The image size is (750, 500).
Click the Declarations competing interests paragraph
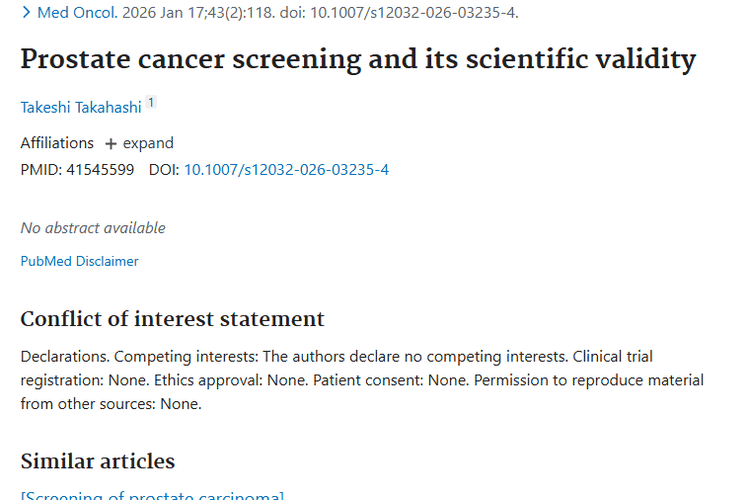click(361, 380)
